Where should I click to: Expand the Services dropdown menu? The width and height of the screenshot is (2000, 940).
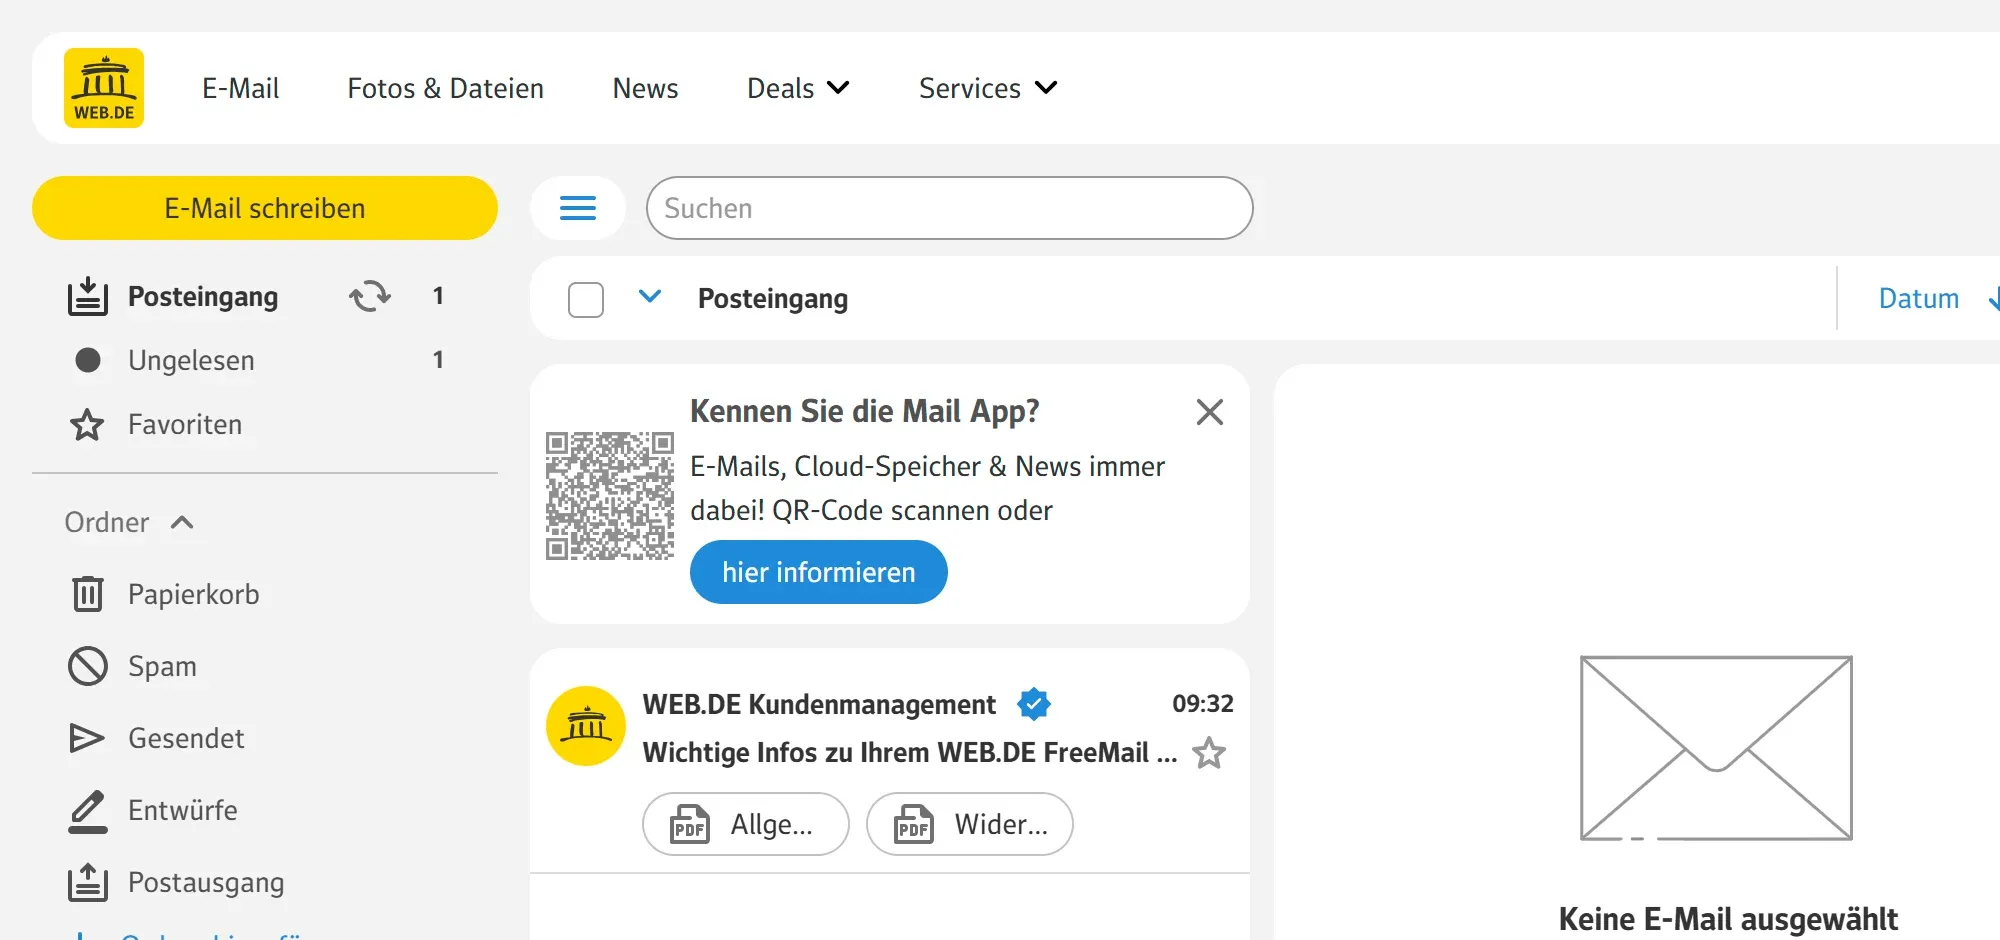(x=988, y=88)
